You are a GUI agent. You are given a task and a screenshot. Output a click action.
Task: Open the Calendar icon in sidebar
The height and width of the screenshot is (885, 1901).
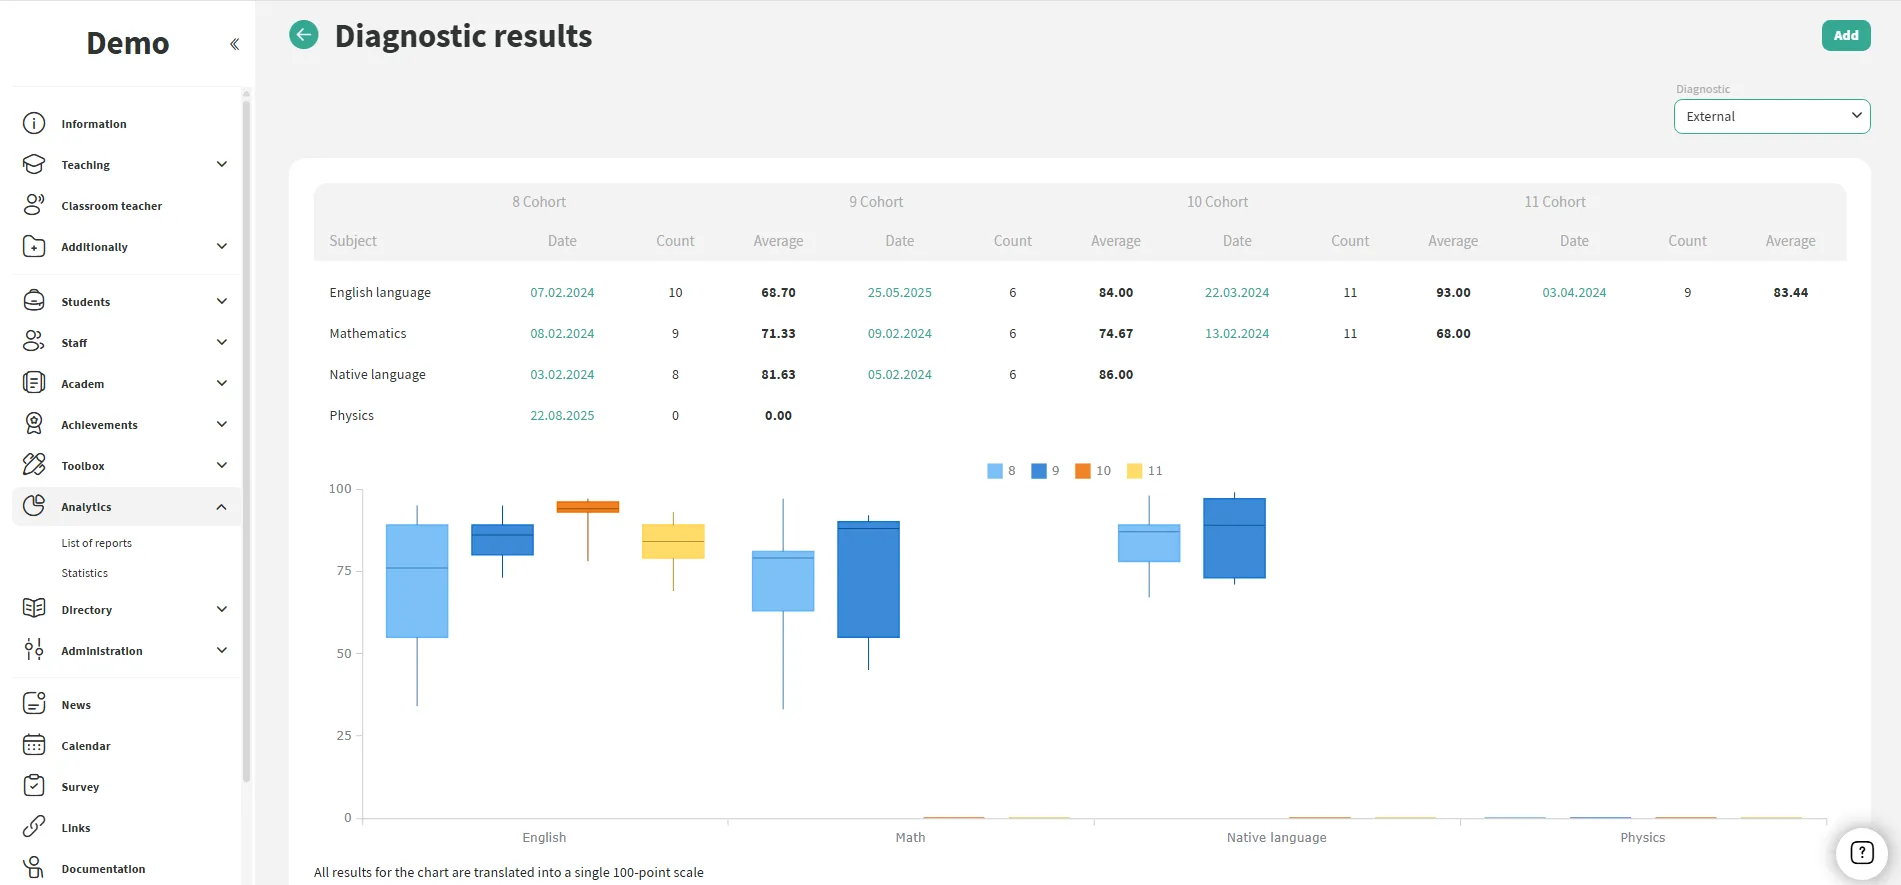point(34,746)
